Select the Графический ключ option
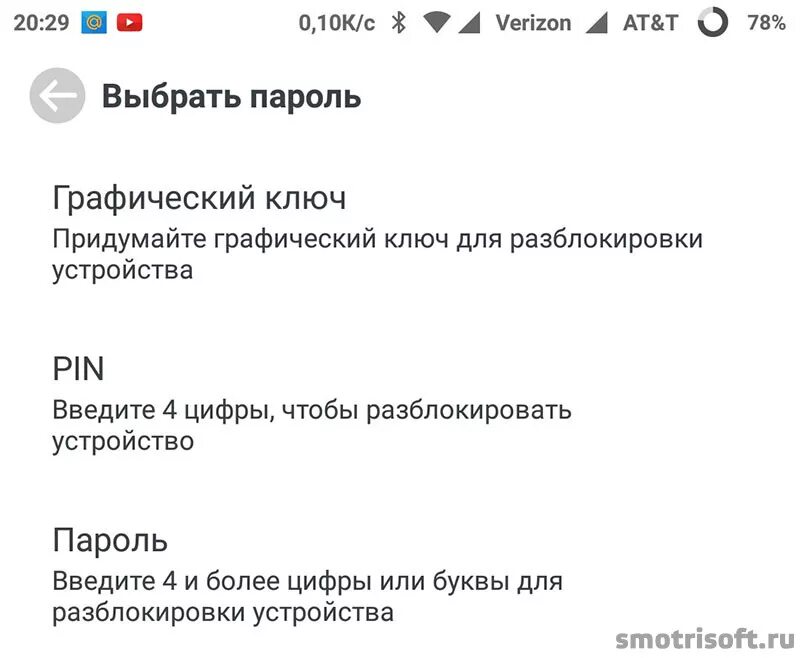This screenshot has height=658, width=800. click(x=400, y=232)
